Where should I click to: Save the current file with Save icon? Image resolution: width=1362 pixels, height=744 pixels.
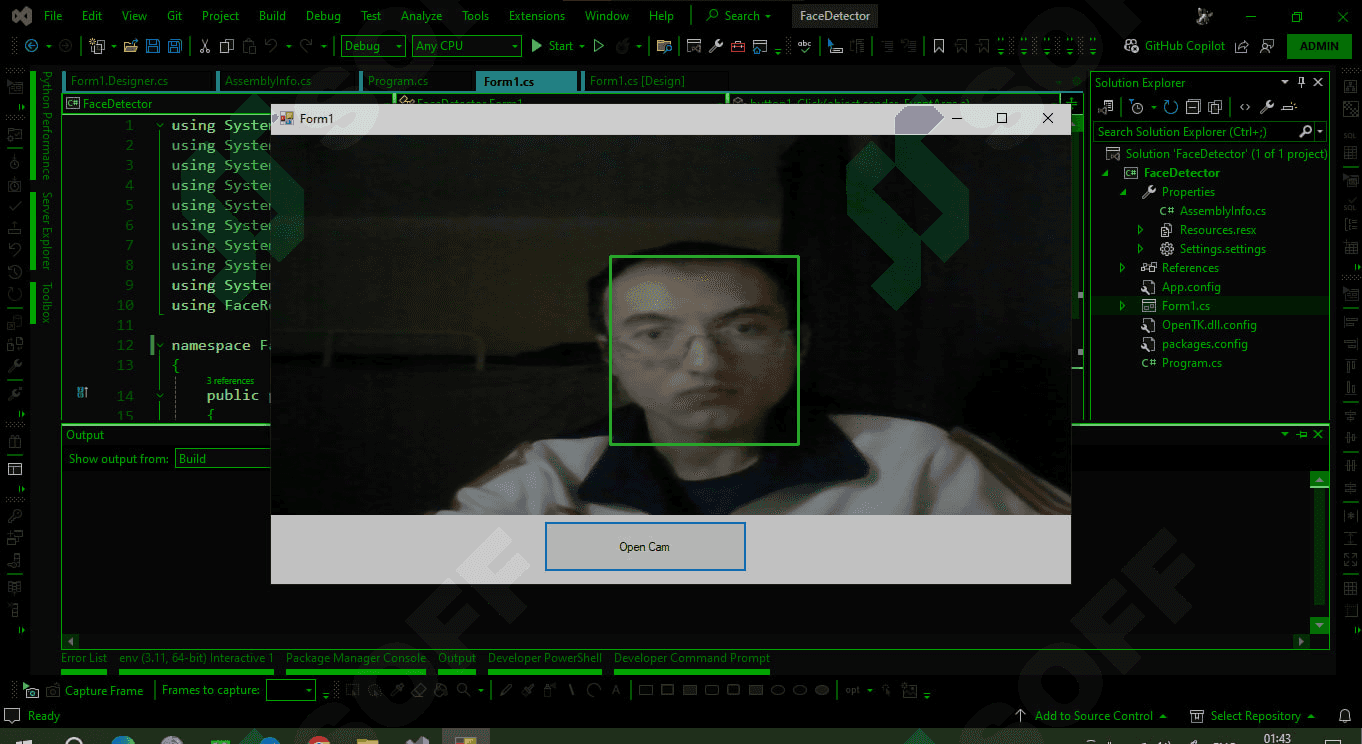coord(153,46)
